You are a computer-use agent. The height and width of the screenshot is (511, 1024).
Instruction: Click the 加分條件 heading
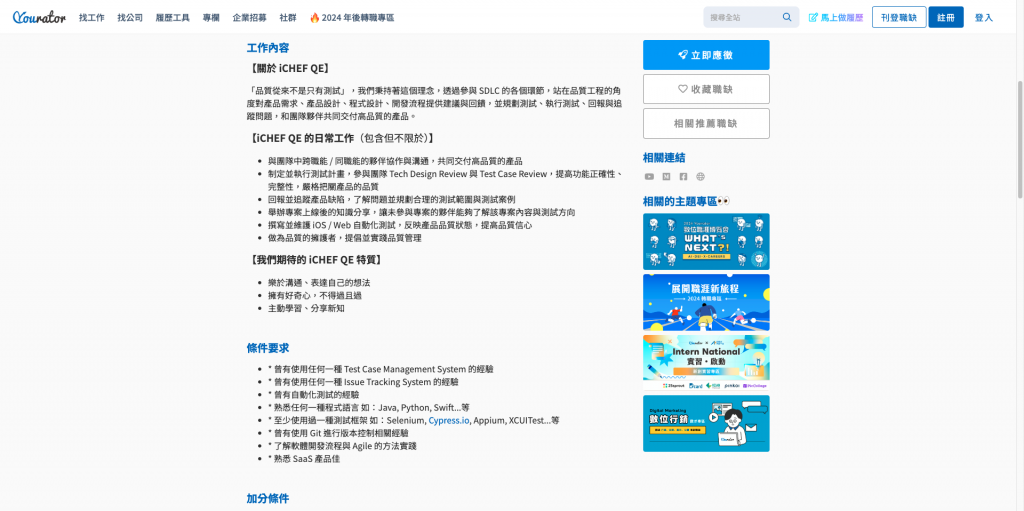coord(268,498)
